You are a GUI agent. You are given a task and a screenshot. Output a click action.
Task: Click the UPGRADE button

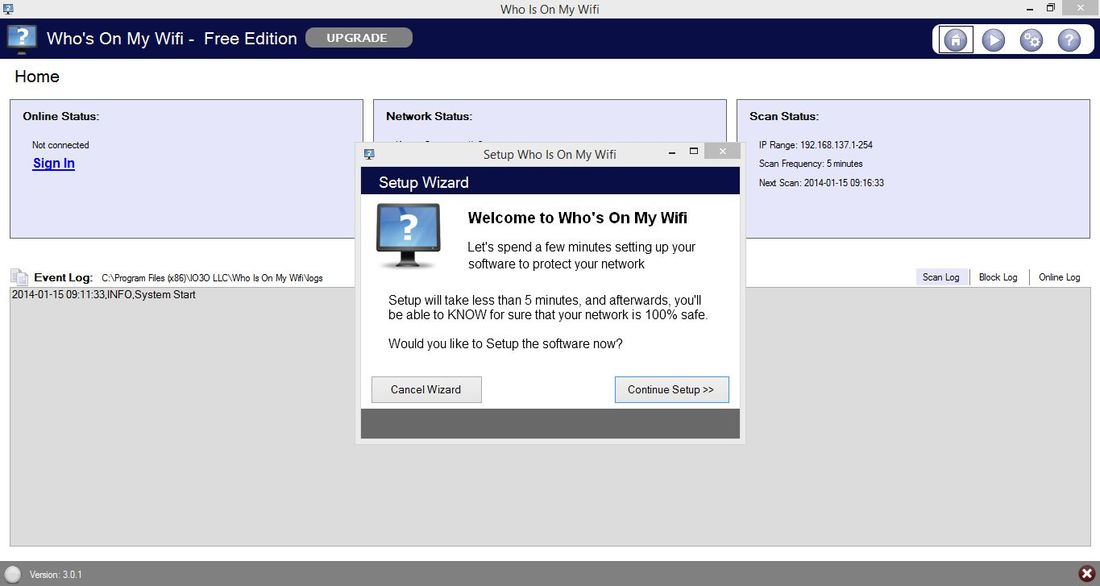(x=358, y=38)
